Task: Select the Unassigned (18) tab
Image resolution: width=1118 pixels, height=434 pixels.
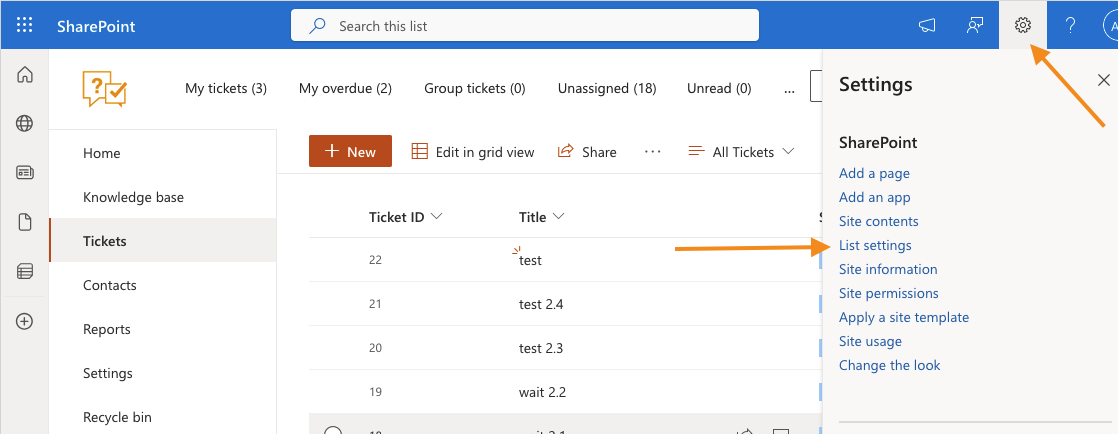Action: 606,88
